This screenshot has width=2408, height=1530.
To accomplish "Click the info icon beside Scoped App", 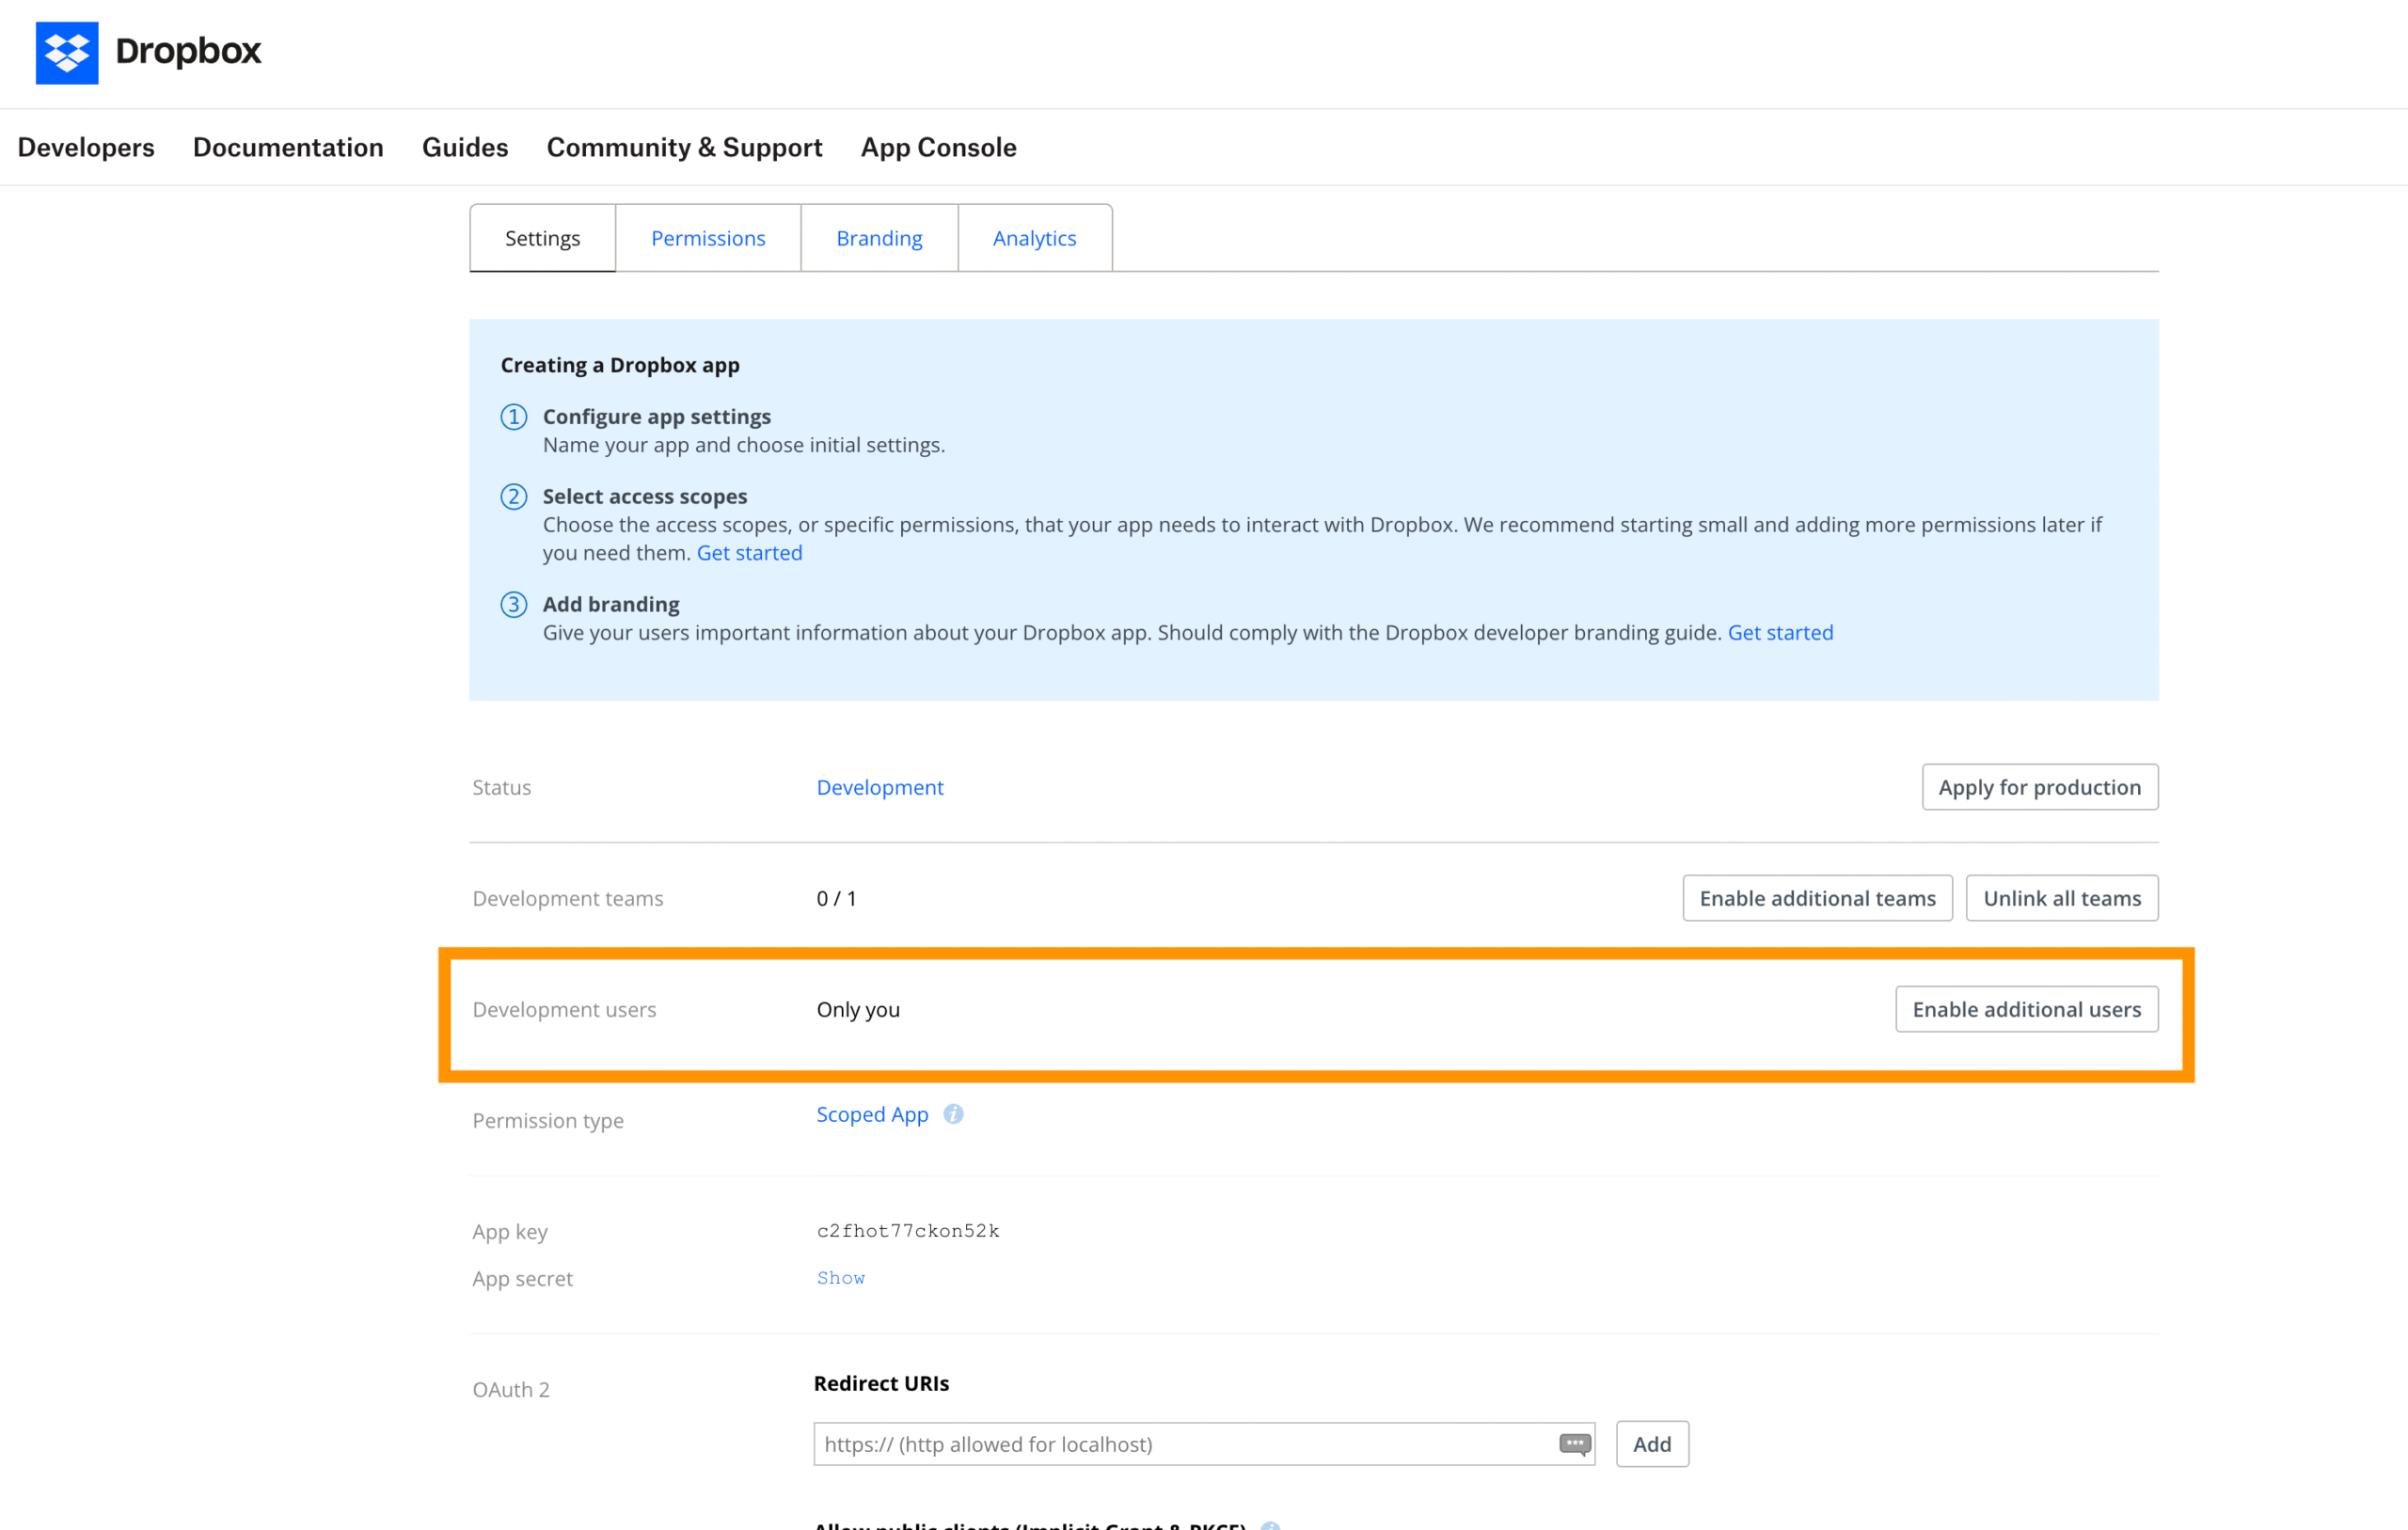I will click(953, 1114).
